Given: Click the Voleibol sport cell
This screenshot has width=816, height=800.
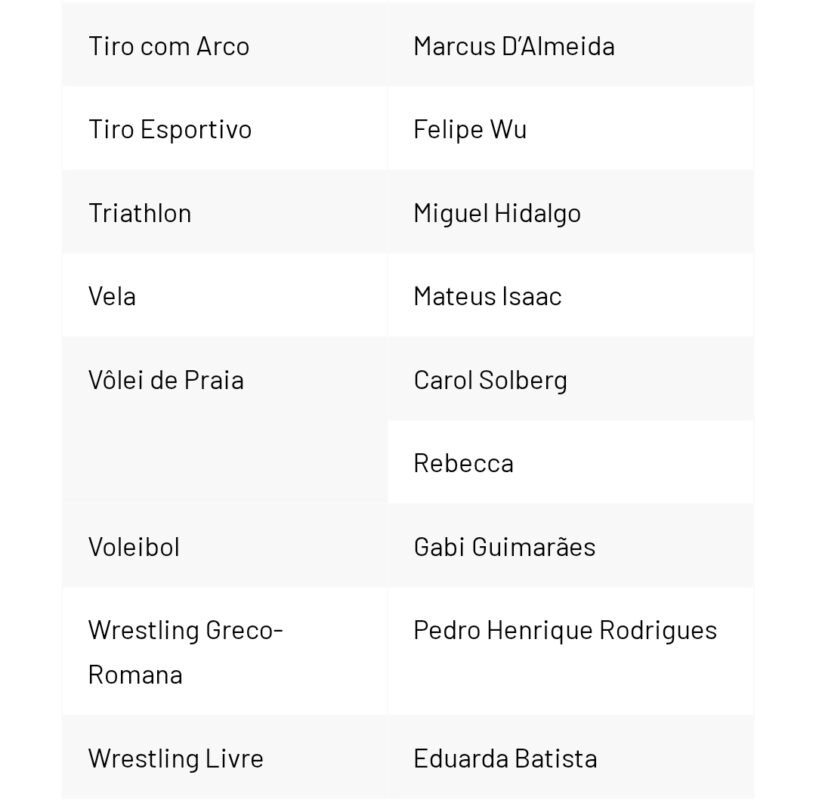Looking at the screenshot, I should (x=134, y=547).
